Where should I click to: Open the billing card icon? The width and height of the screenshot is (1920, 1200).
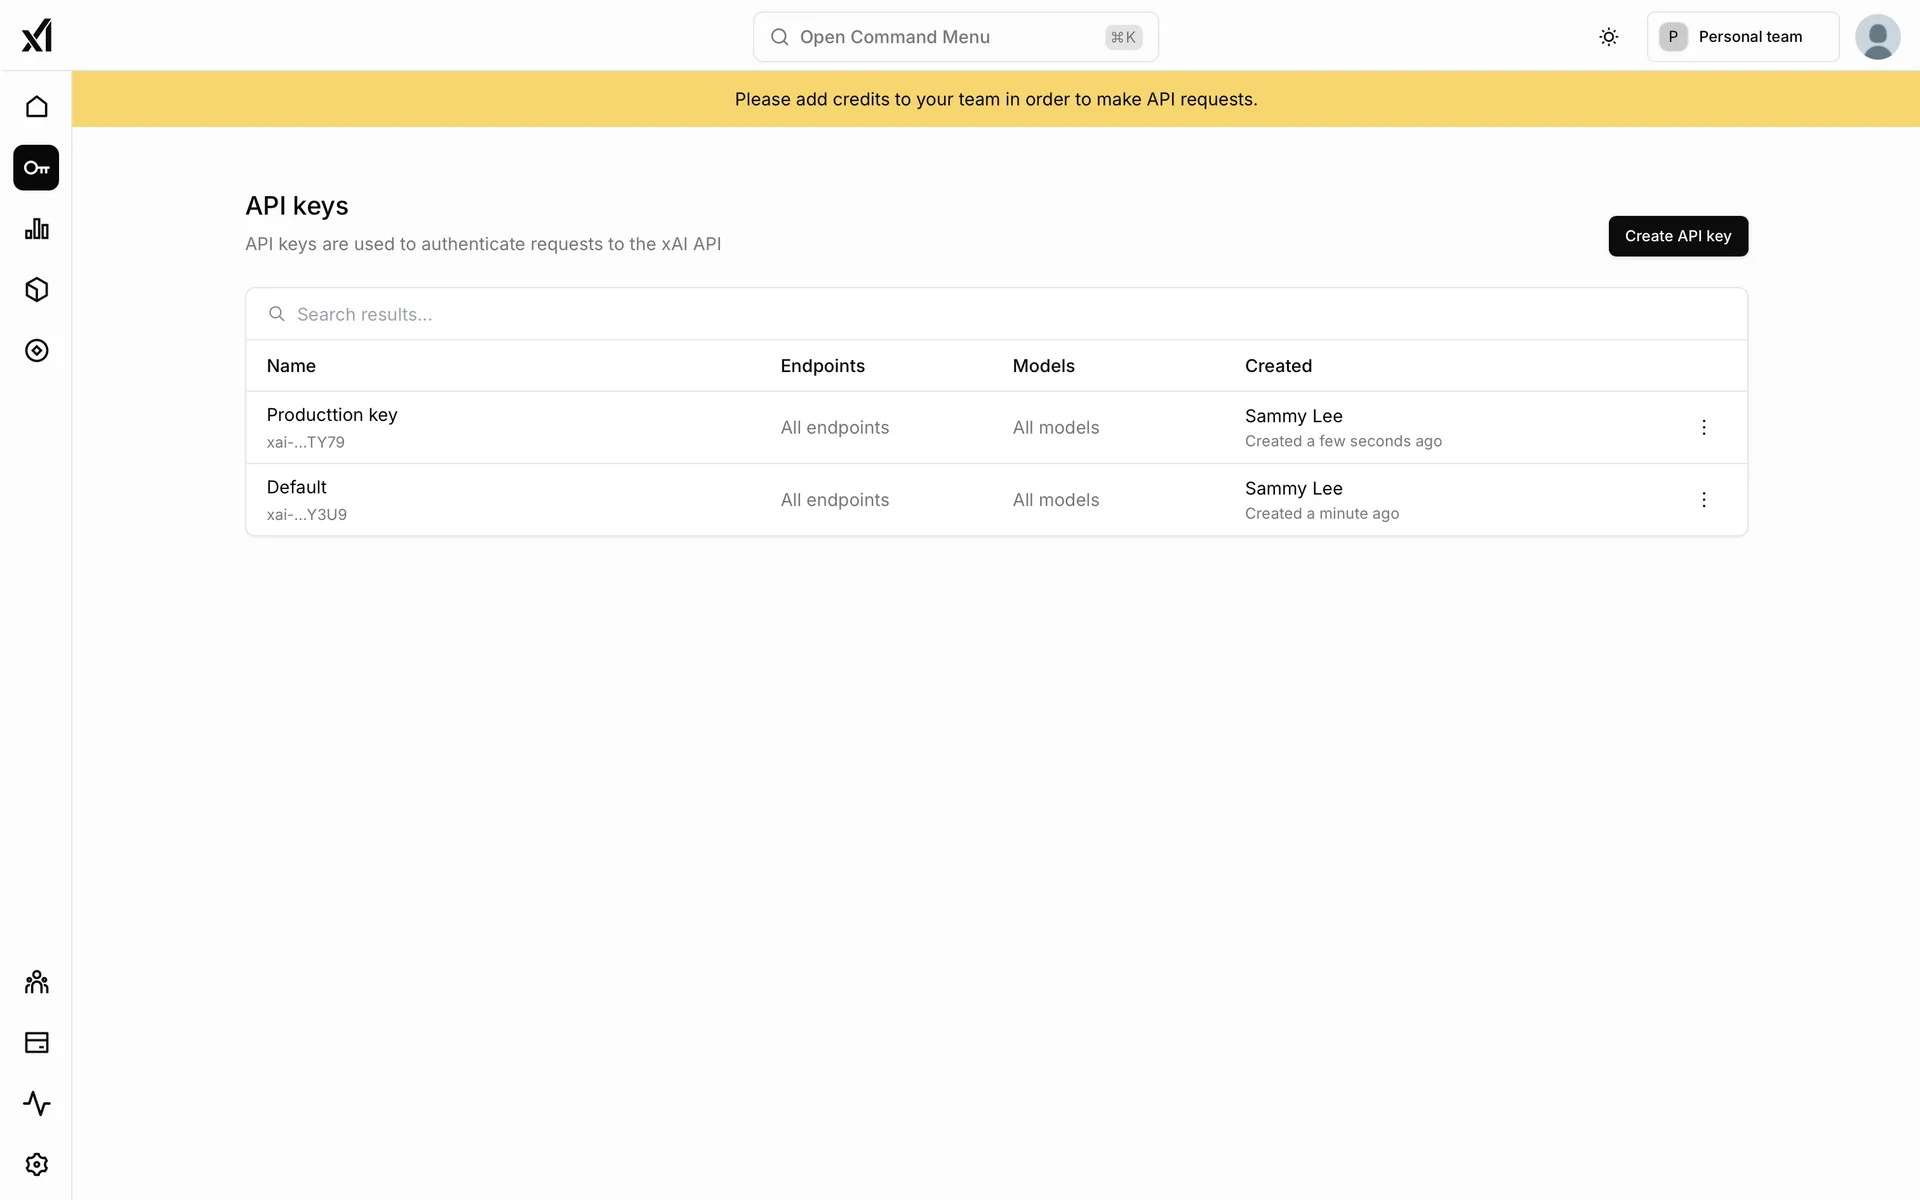[x=37, y=1043]
